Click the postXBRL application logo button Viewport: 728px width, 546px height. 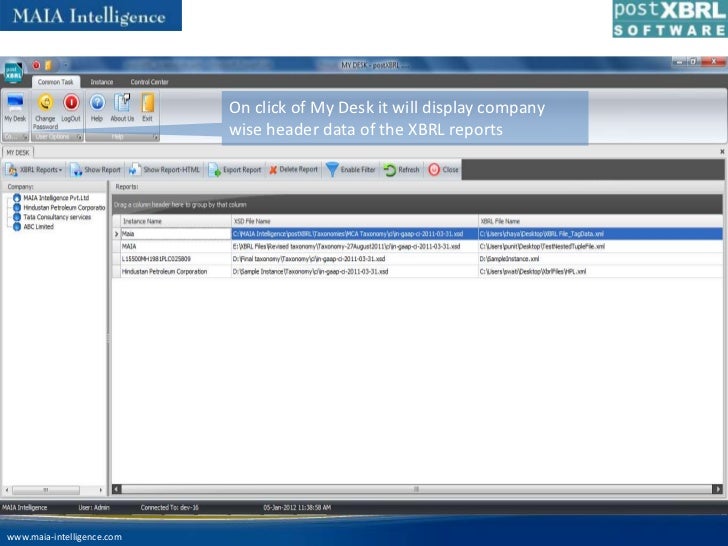point(13,72)
